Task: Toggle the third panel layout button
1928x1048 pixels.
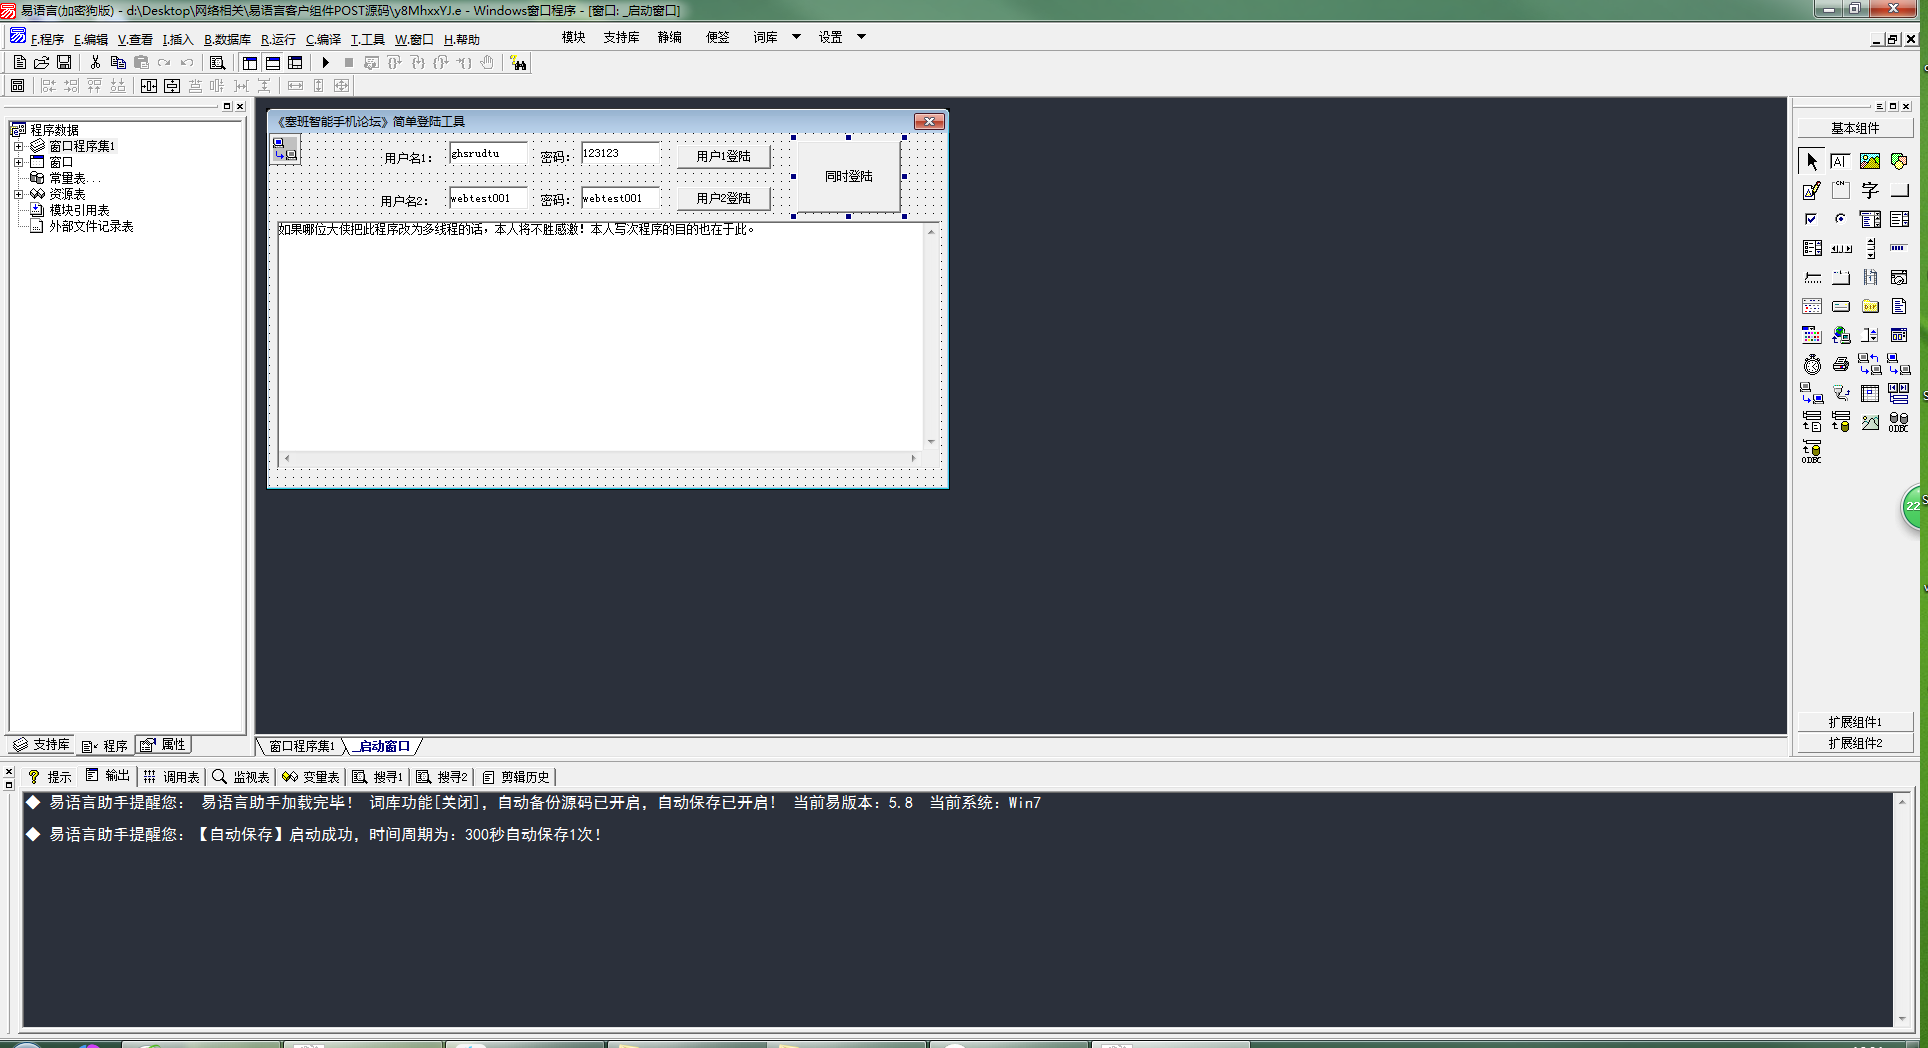Action: coord(295,62)
